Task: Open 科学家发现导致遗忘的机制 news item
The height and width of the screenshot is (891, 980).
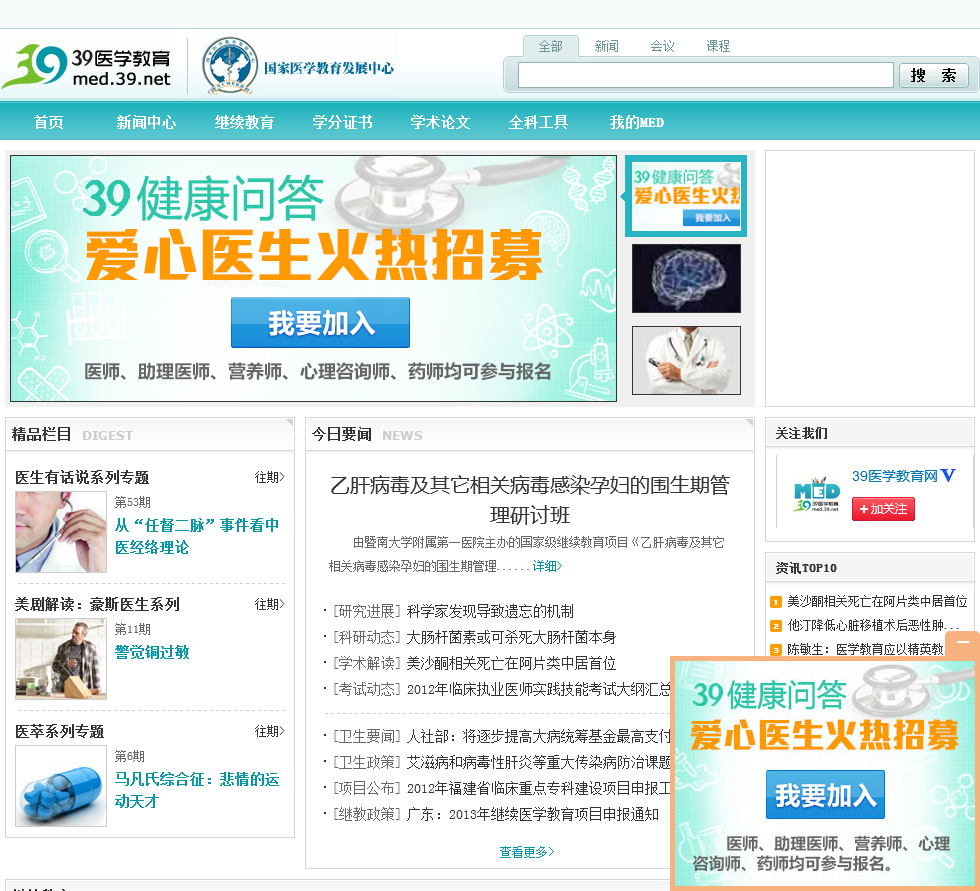Action: coord(490,611)
